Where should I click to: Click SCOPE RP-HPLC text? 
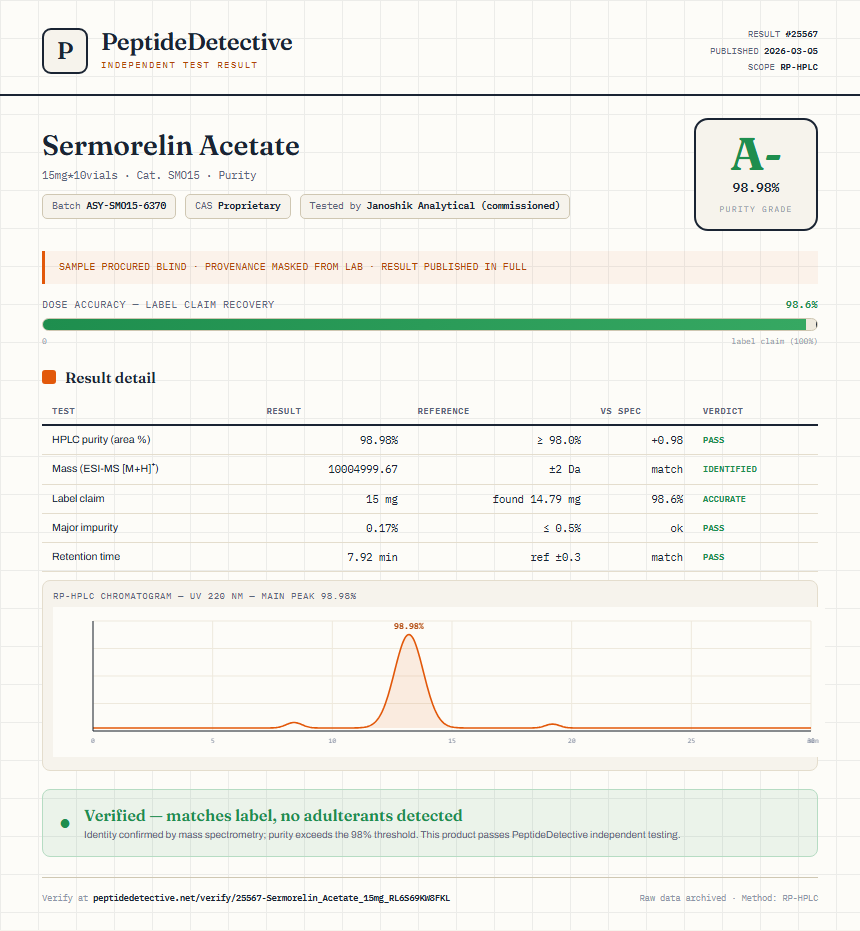pyautogui.click(x=783, y=67)
